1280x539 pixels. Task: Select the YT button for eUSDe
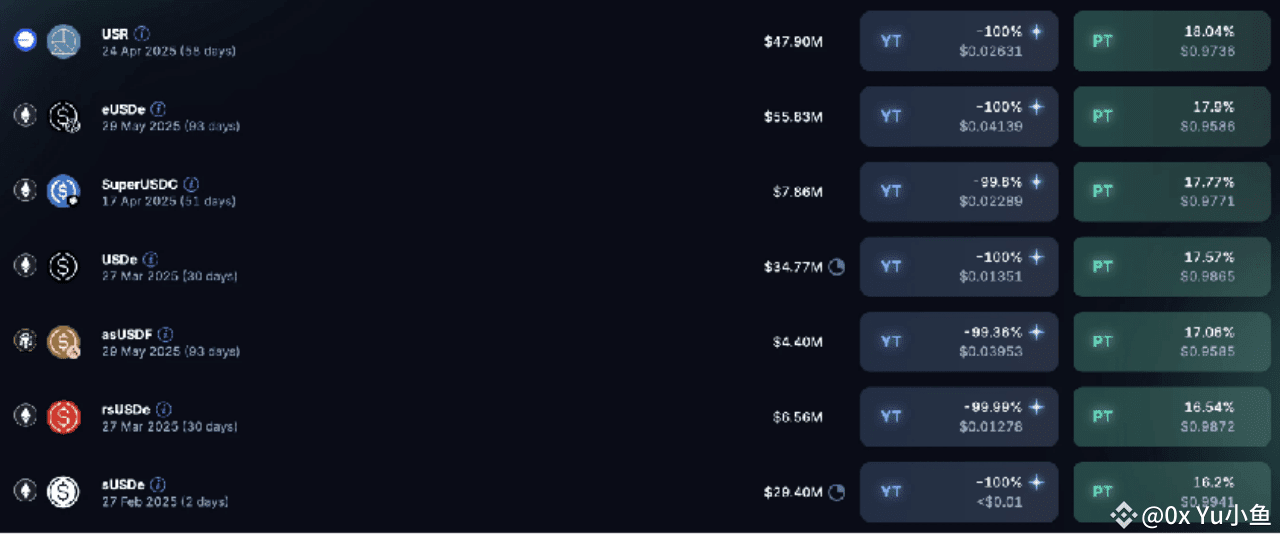[958, 116]
